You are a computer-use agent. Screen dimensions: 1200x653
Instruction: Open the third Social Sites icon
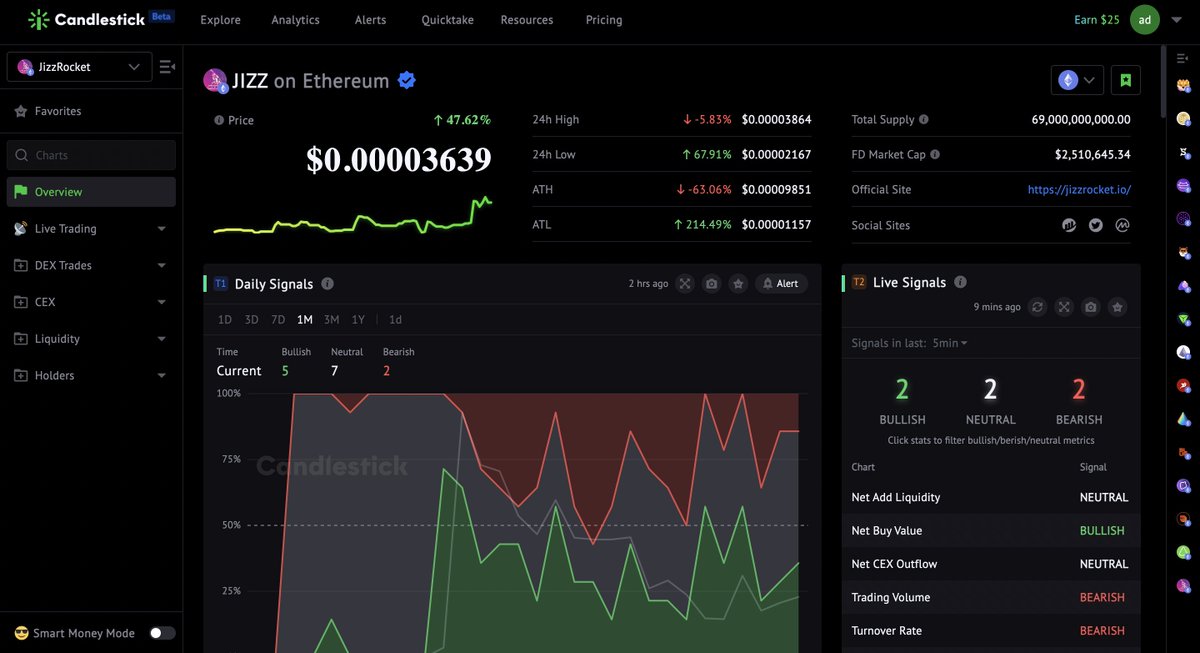point(1122,225)
